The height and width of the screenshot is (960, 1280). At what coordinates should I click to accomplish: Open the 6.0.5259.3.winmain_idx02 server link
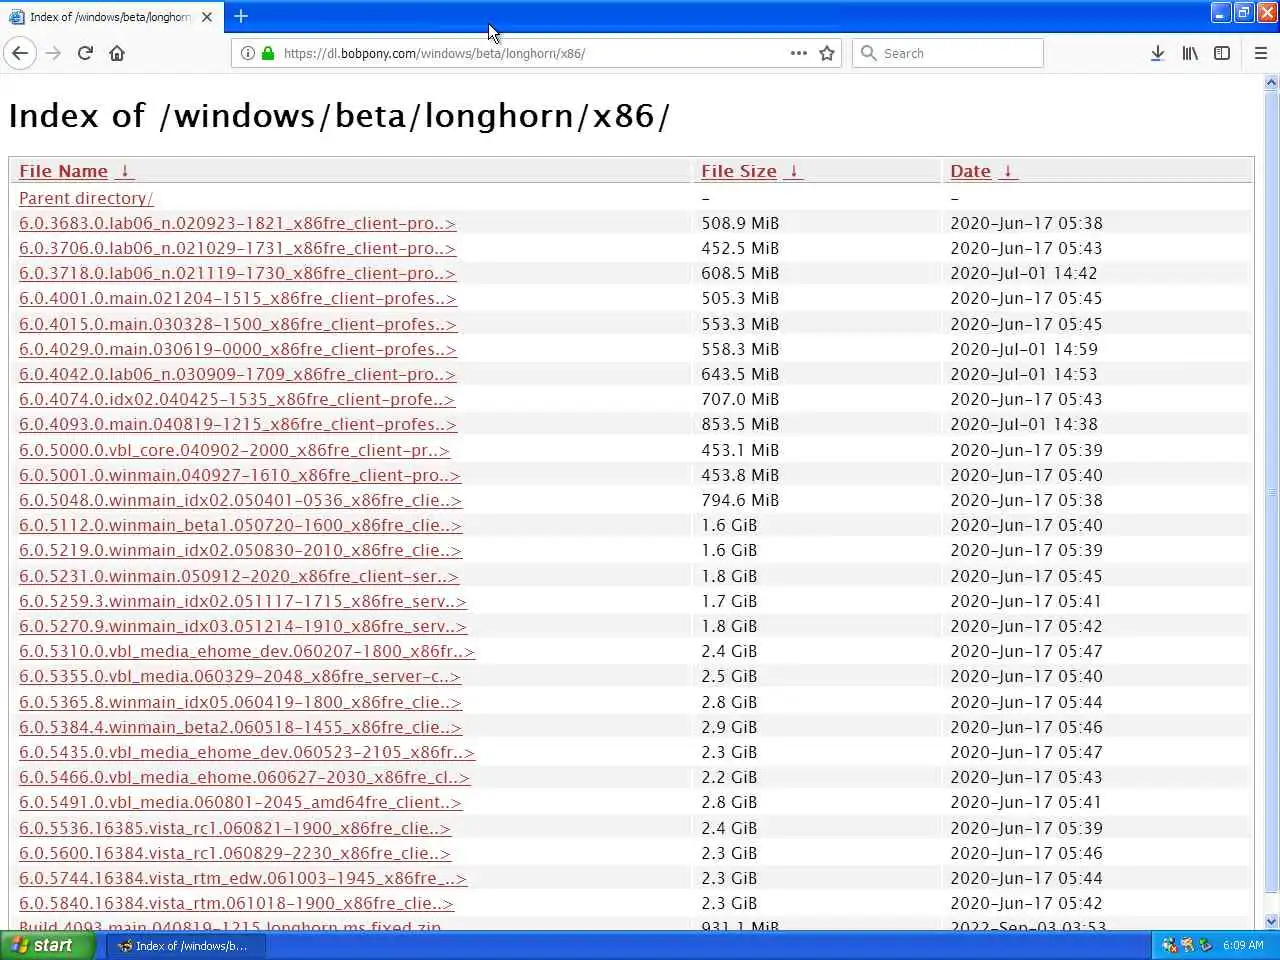click(242, 601)
